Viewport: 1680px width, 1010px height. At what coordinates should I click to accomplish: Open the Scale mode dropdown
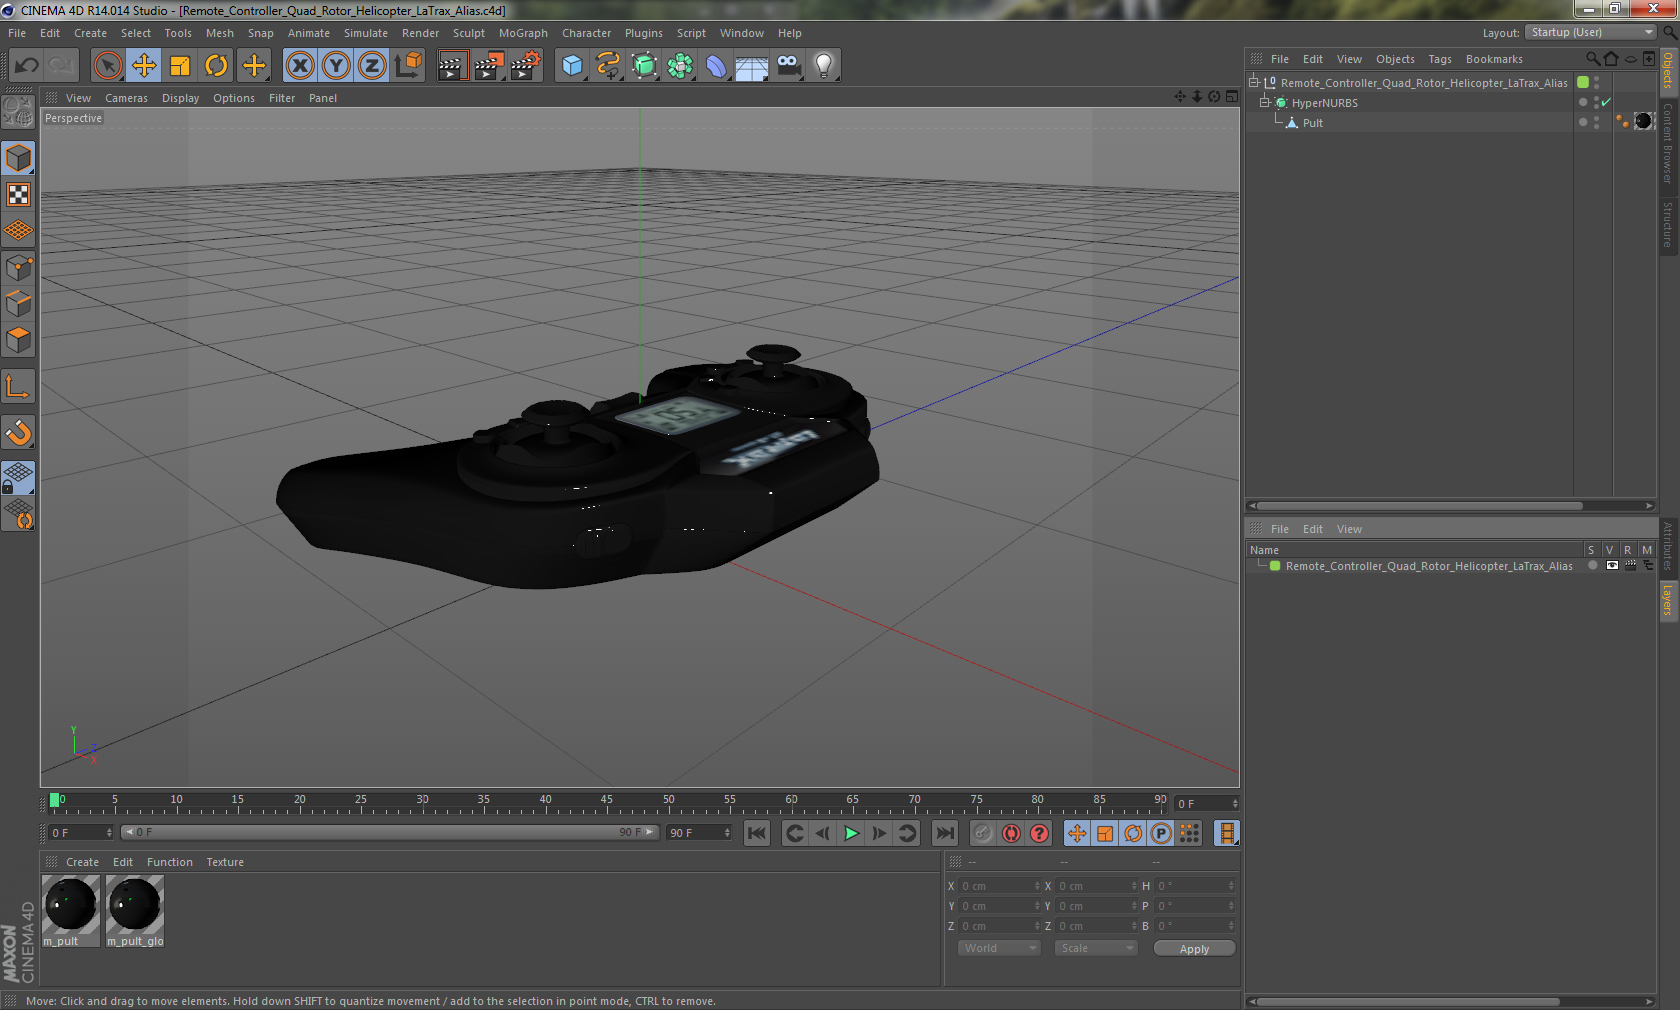coord(1096,948)
